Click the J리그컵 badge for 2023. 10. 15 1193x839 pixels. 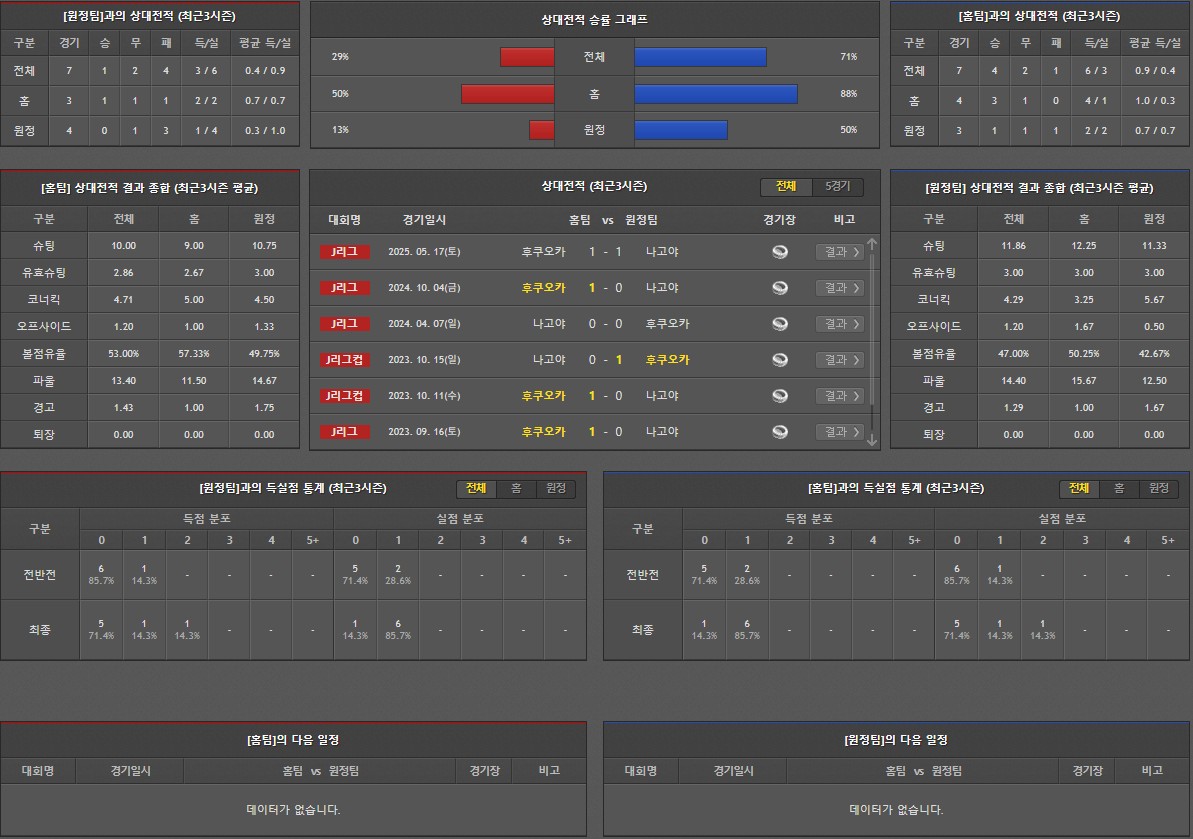pos(345,360)
